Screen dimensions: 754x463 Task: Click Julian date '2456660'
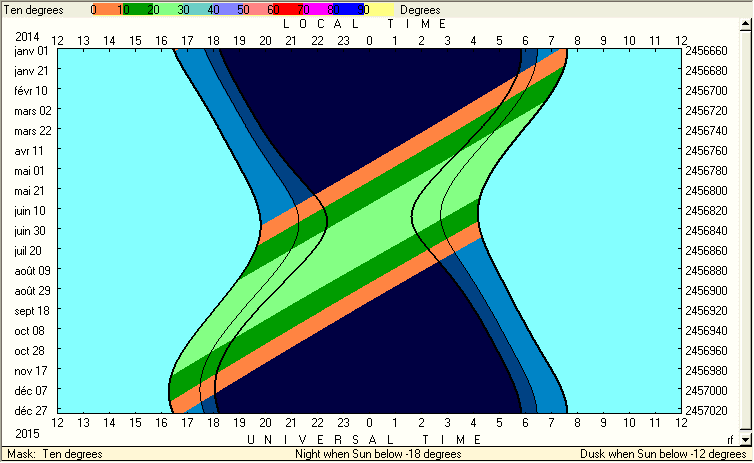click(706, 51)
